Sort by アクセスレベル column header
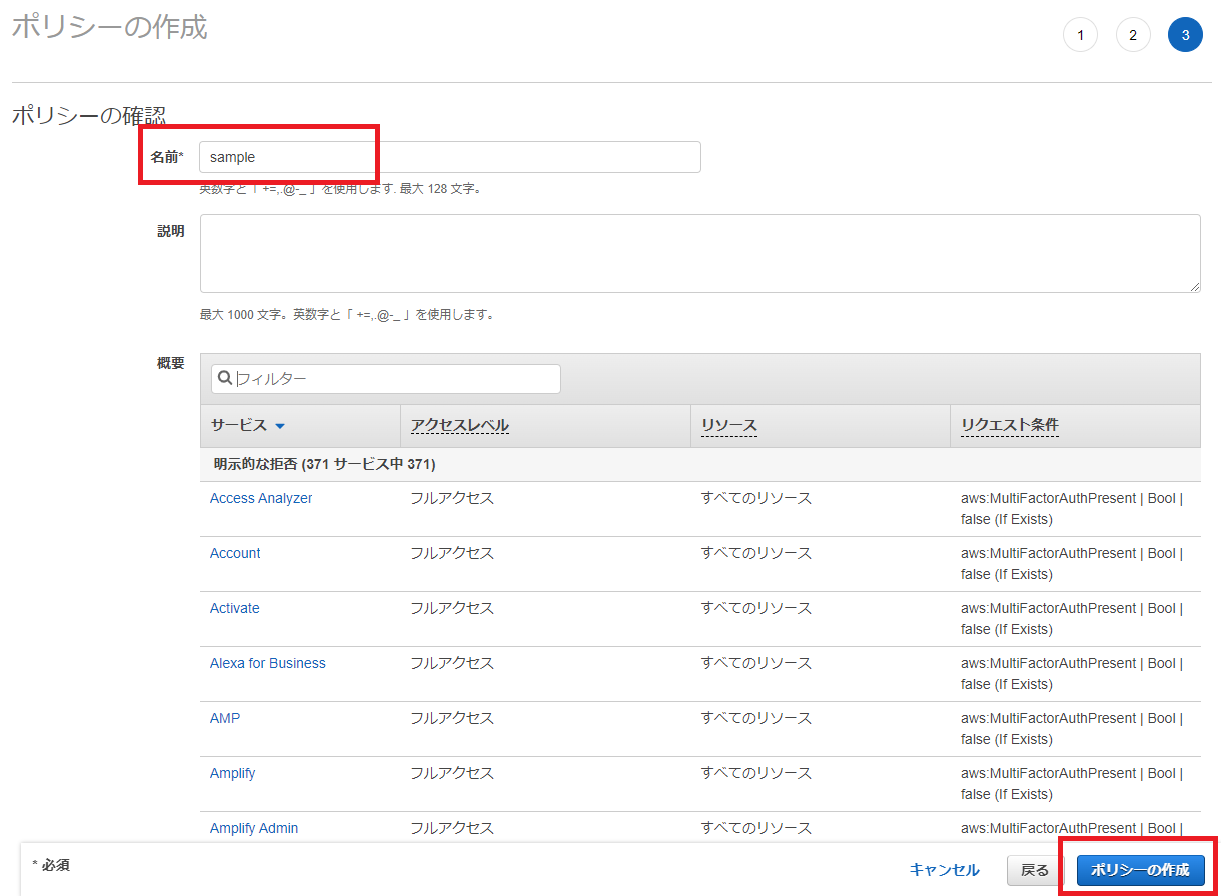The image size is (1221, 896). pos(460,425)
